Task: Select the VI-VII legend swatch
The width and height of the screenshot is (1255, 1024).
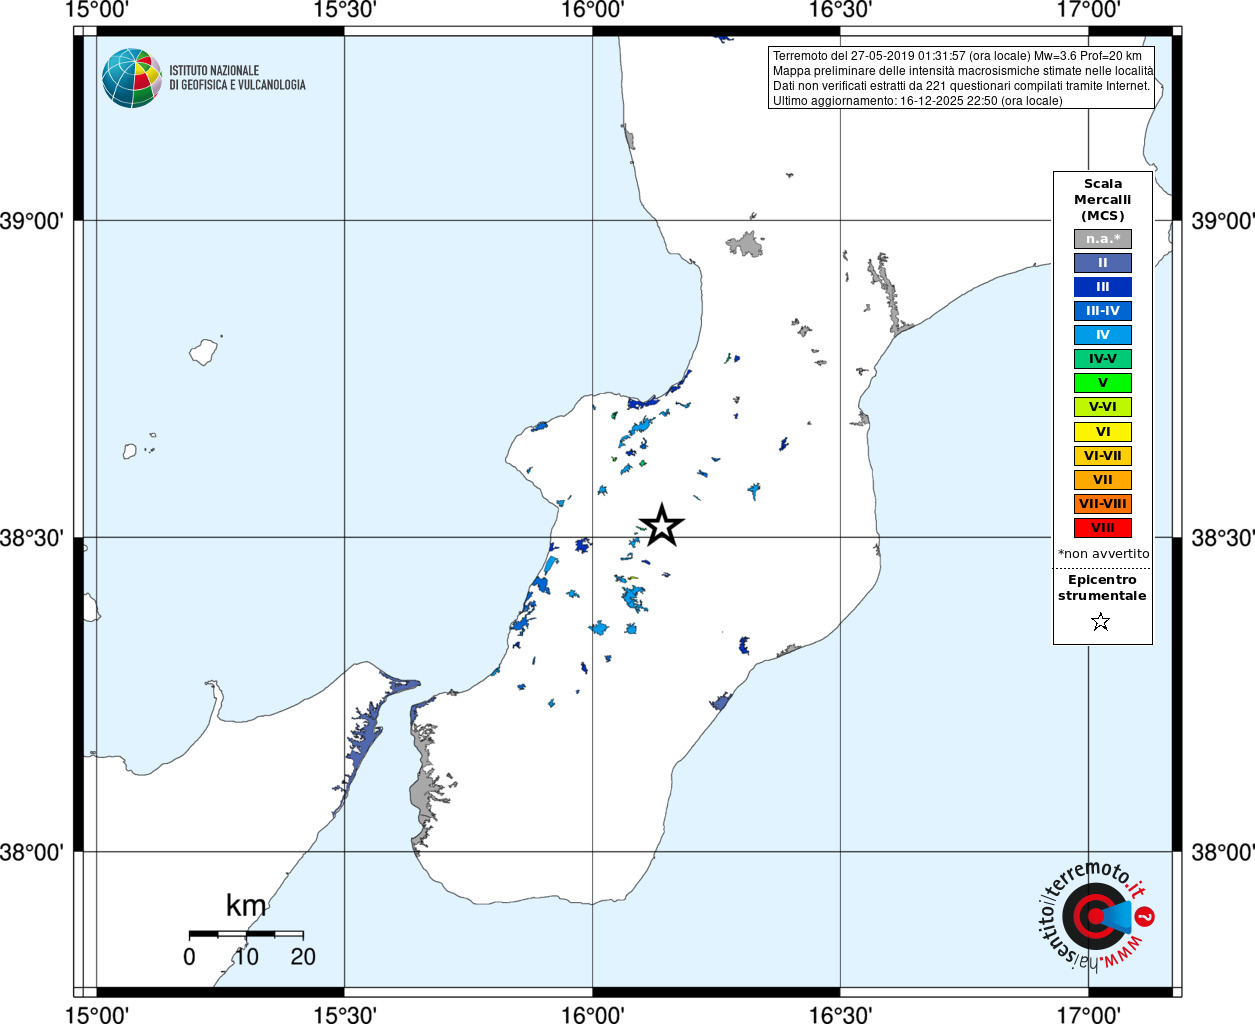Action: point(1103,456)
